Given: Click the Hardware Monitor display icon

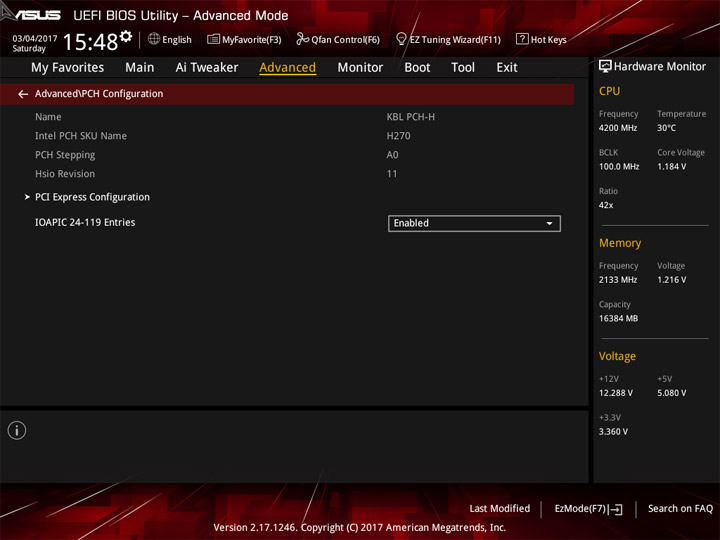Looking at the screenshot, I should click(x=605, y=67).
